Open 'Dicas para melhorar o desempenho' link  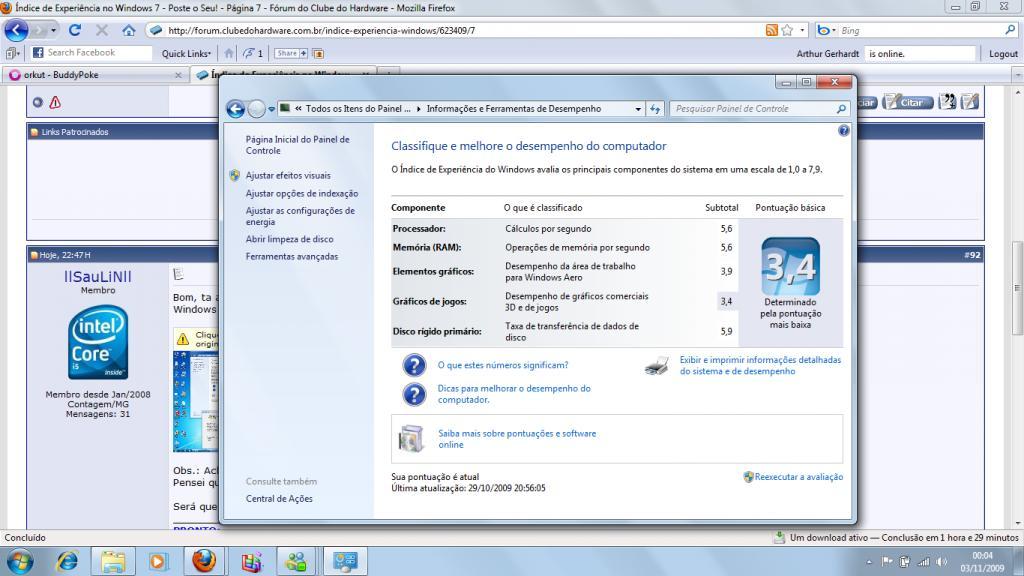click(x=514, y=394)
